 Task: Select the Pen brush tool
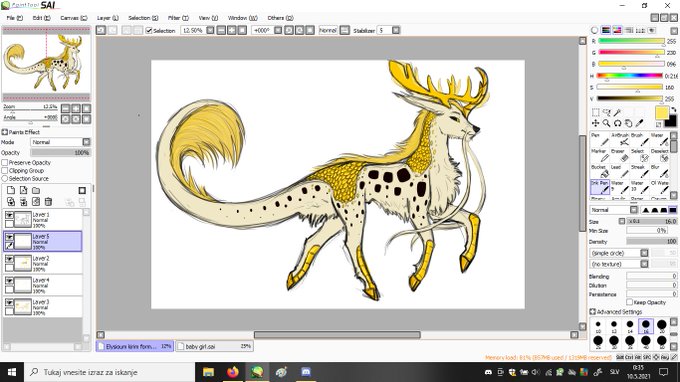[600, 139]
